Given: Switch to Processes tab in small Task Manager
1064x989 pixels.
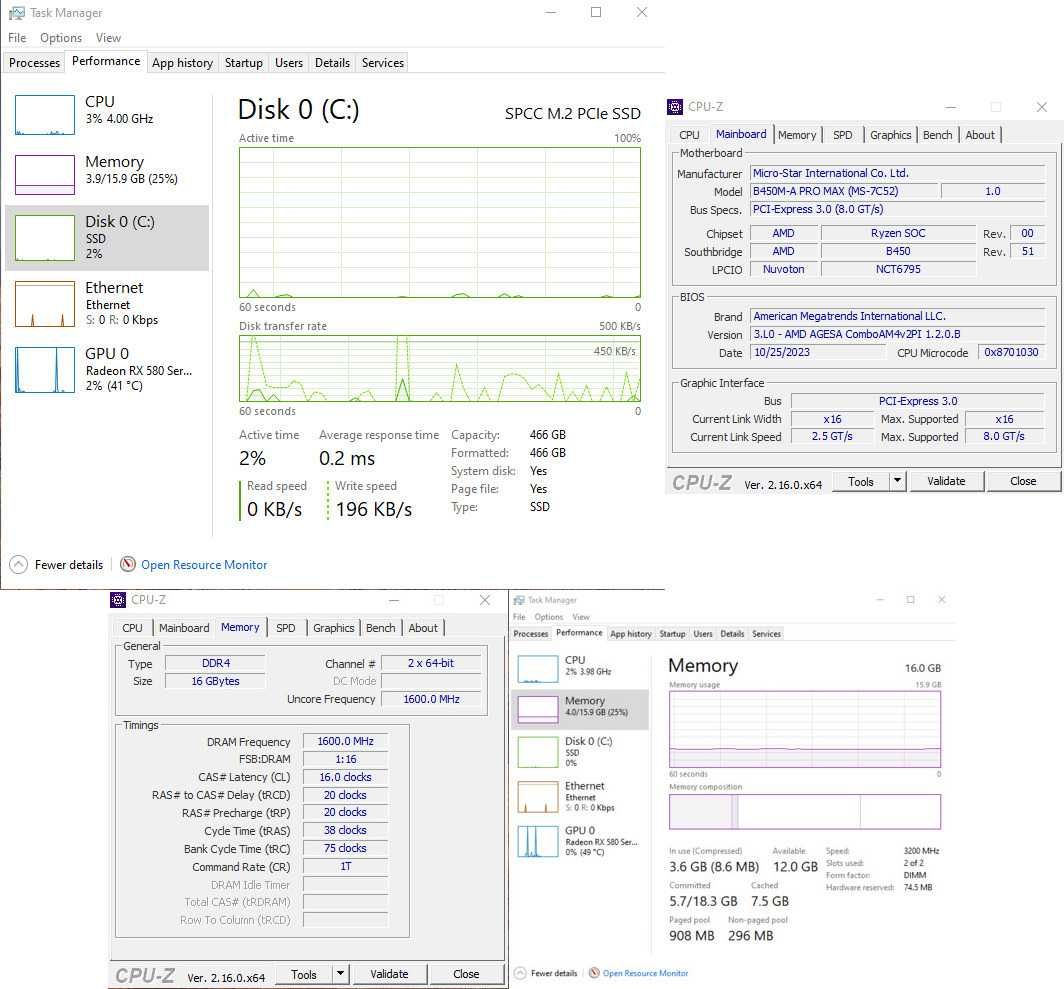Looking at the screenshot, I should tap(530, 633).
